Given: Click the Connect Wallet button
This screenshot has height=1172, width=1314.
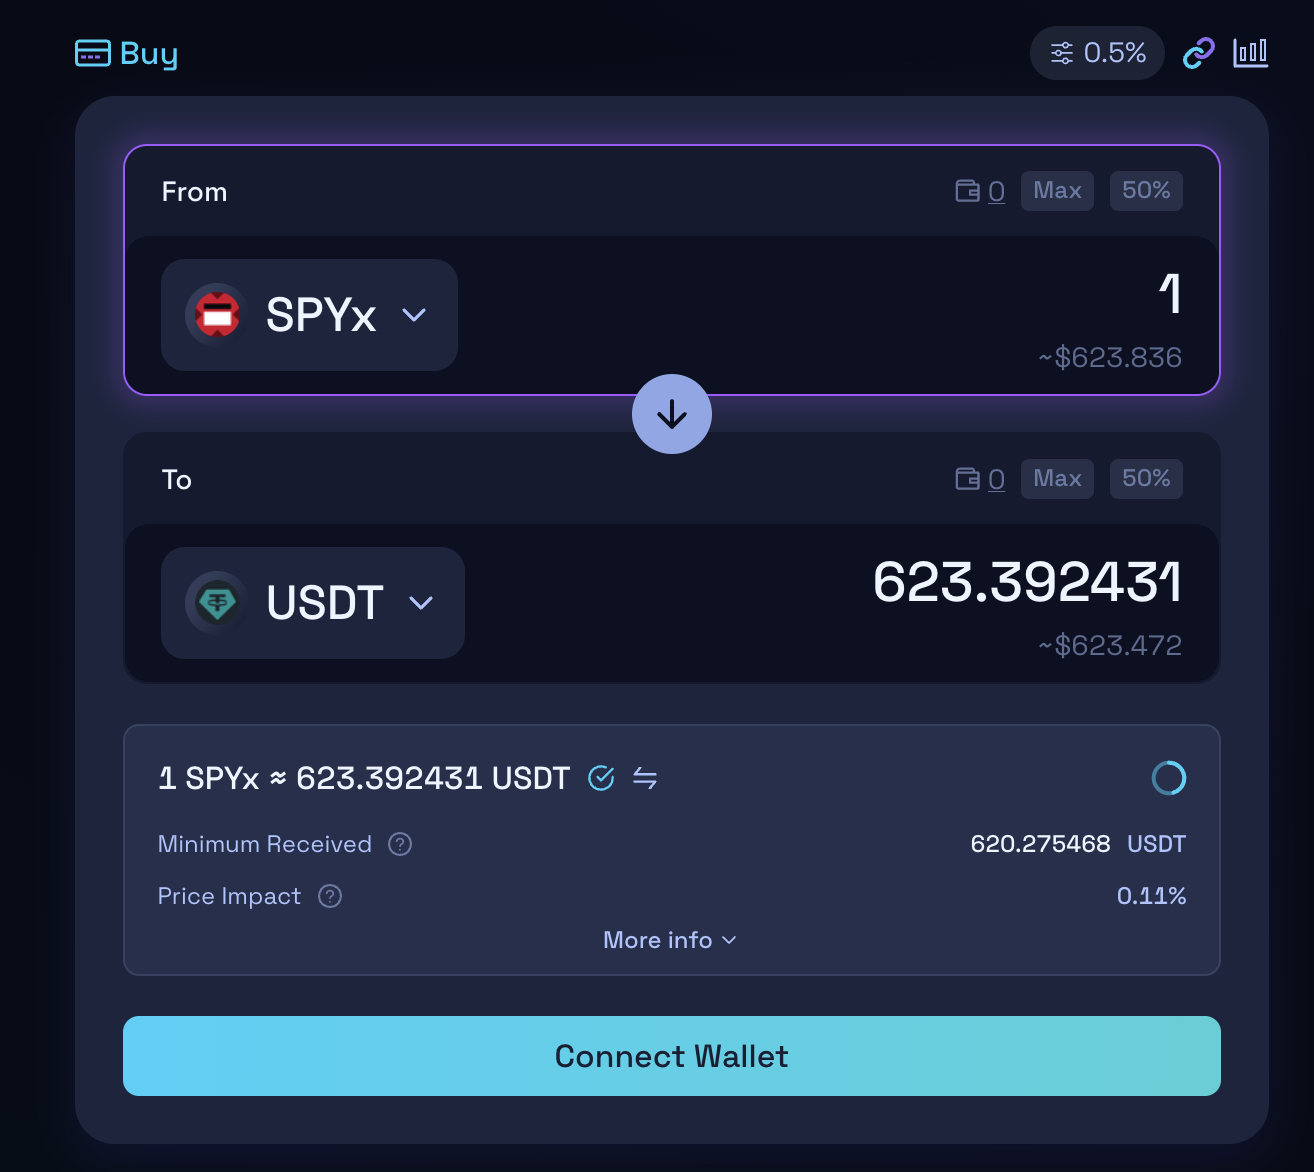Looking at the screenshot, I should click(x=672, y=1056).
